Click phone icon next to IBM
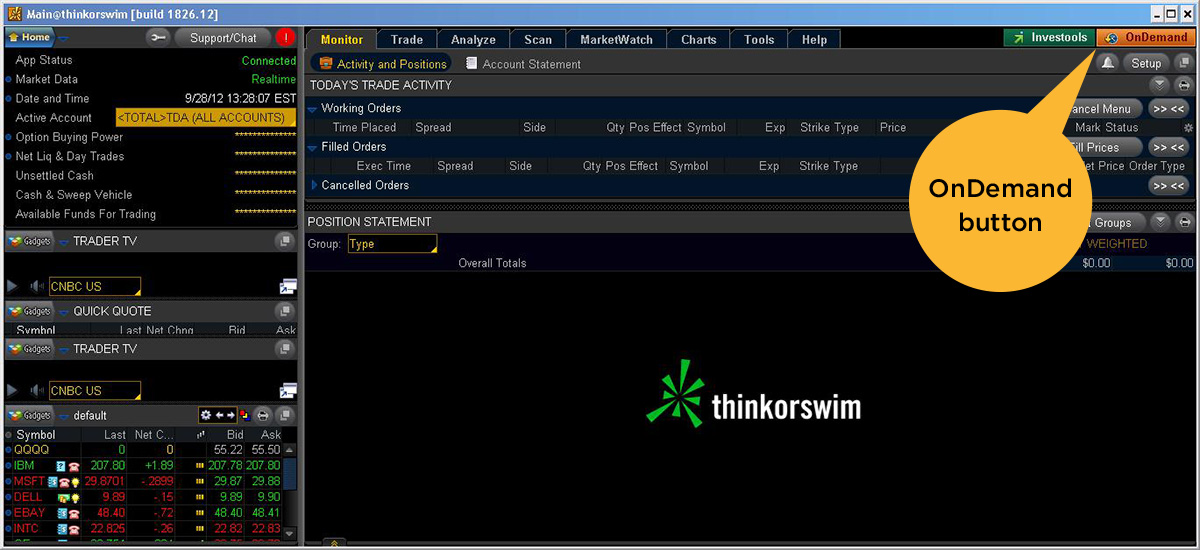 tap(74, 466)
